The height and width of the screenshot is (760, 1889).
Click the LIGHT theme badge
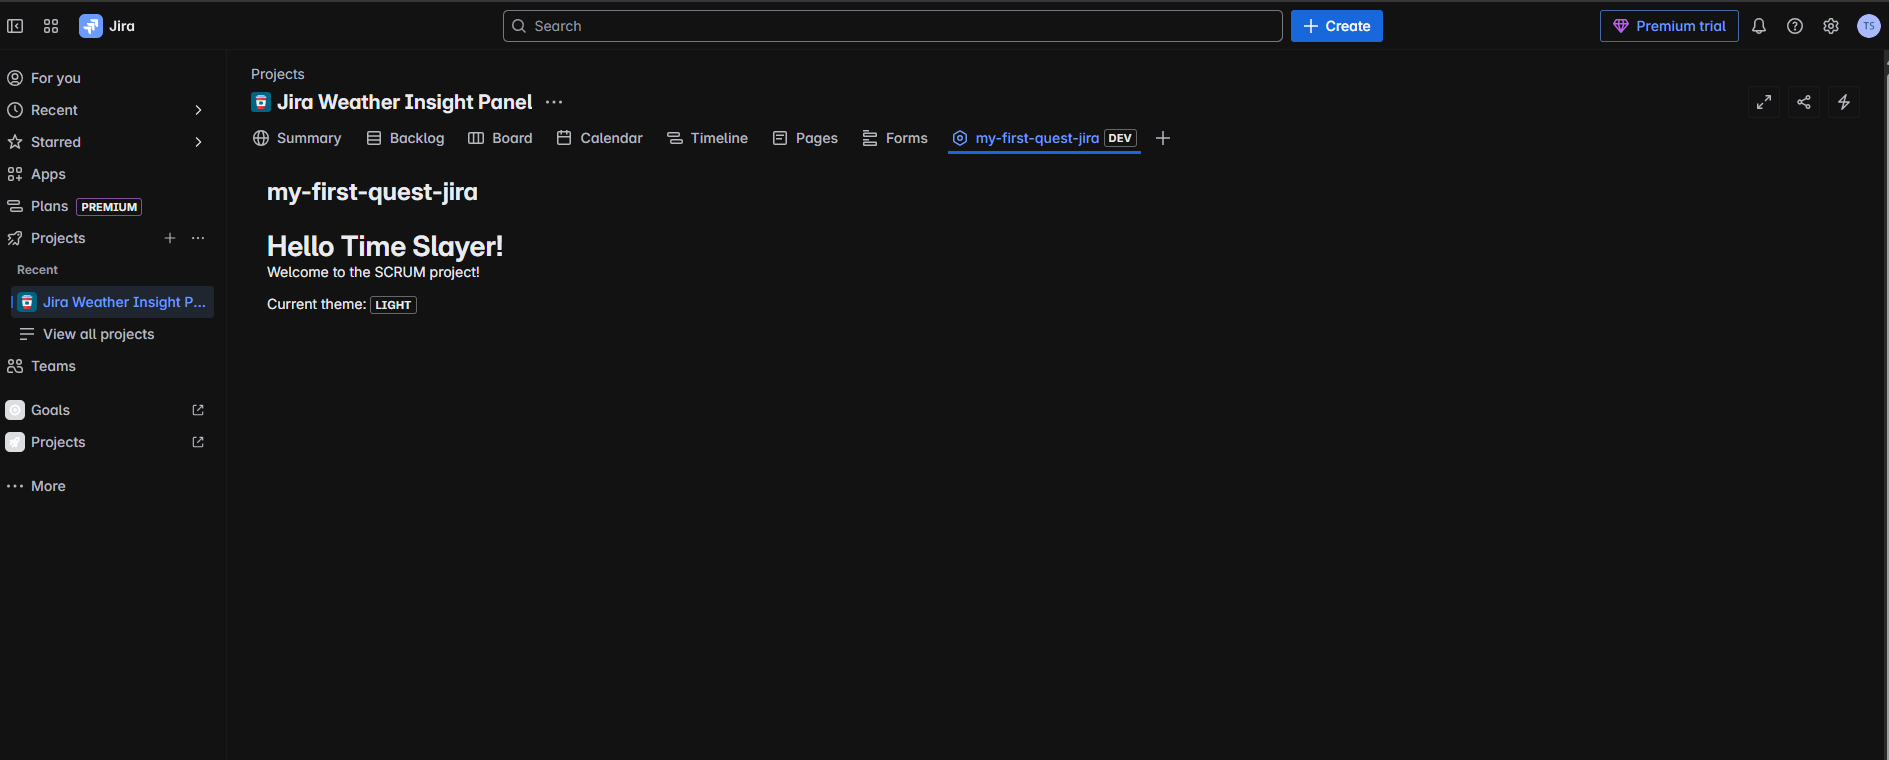pyautogui.click(x=393, y=305)
